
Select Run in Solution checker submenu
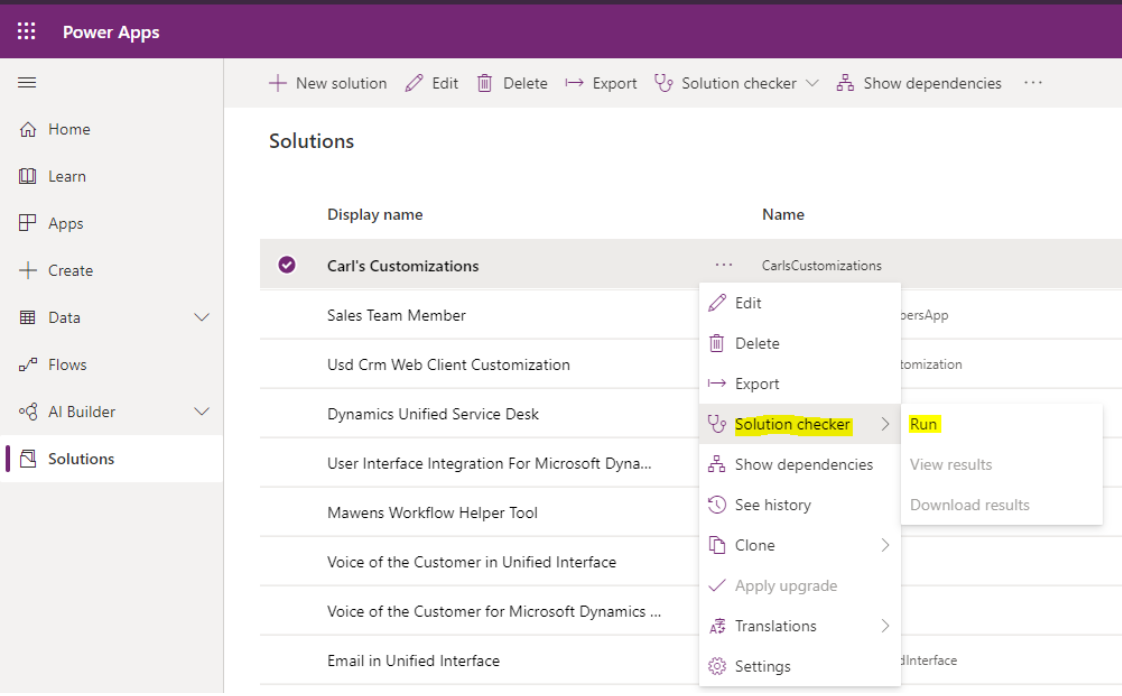coord(923,424)
